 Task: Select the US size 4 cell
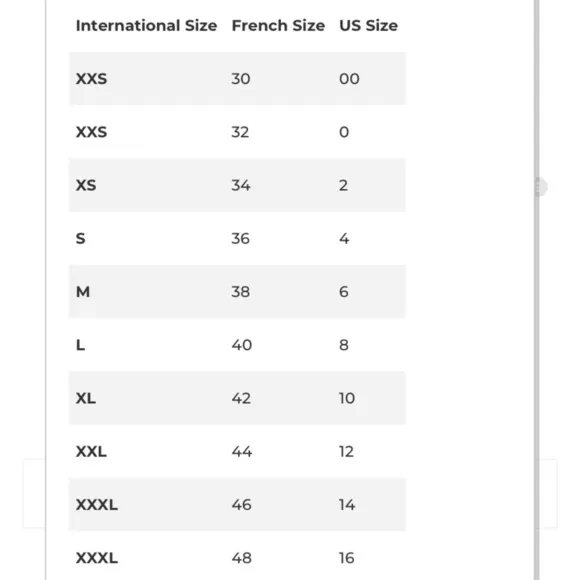click(344, 239)
